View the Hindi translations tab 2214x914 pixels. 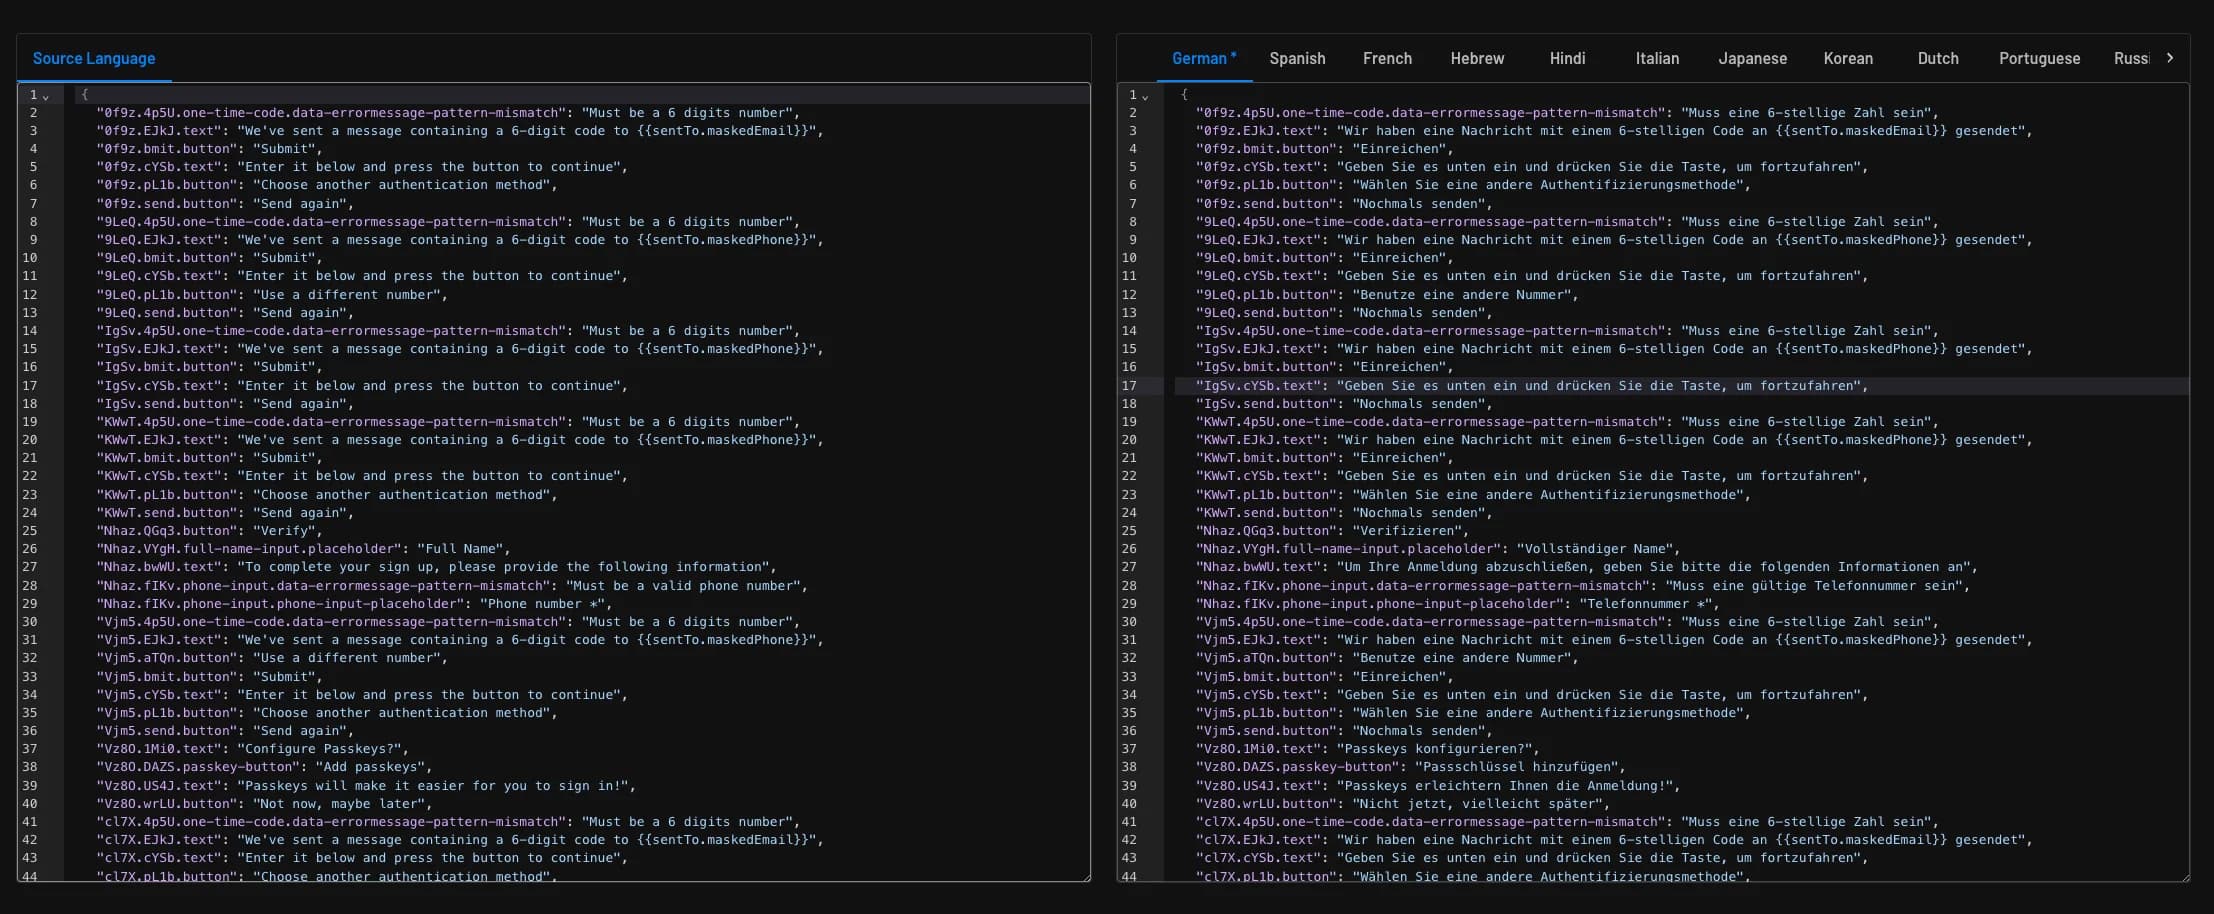1567,58
